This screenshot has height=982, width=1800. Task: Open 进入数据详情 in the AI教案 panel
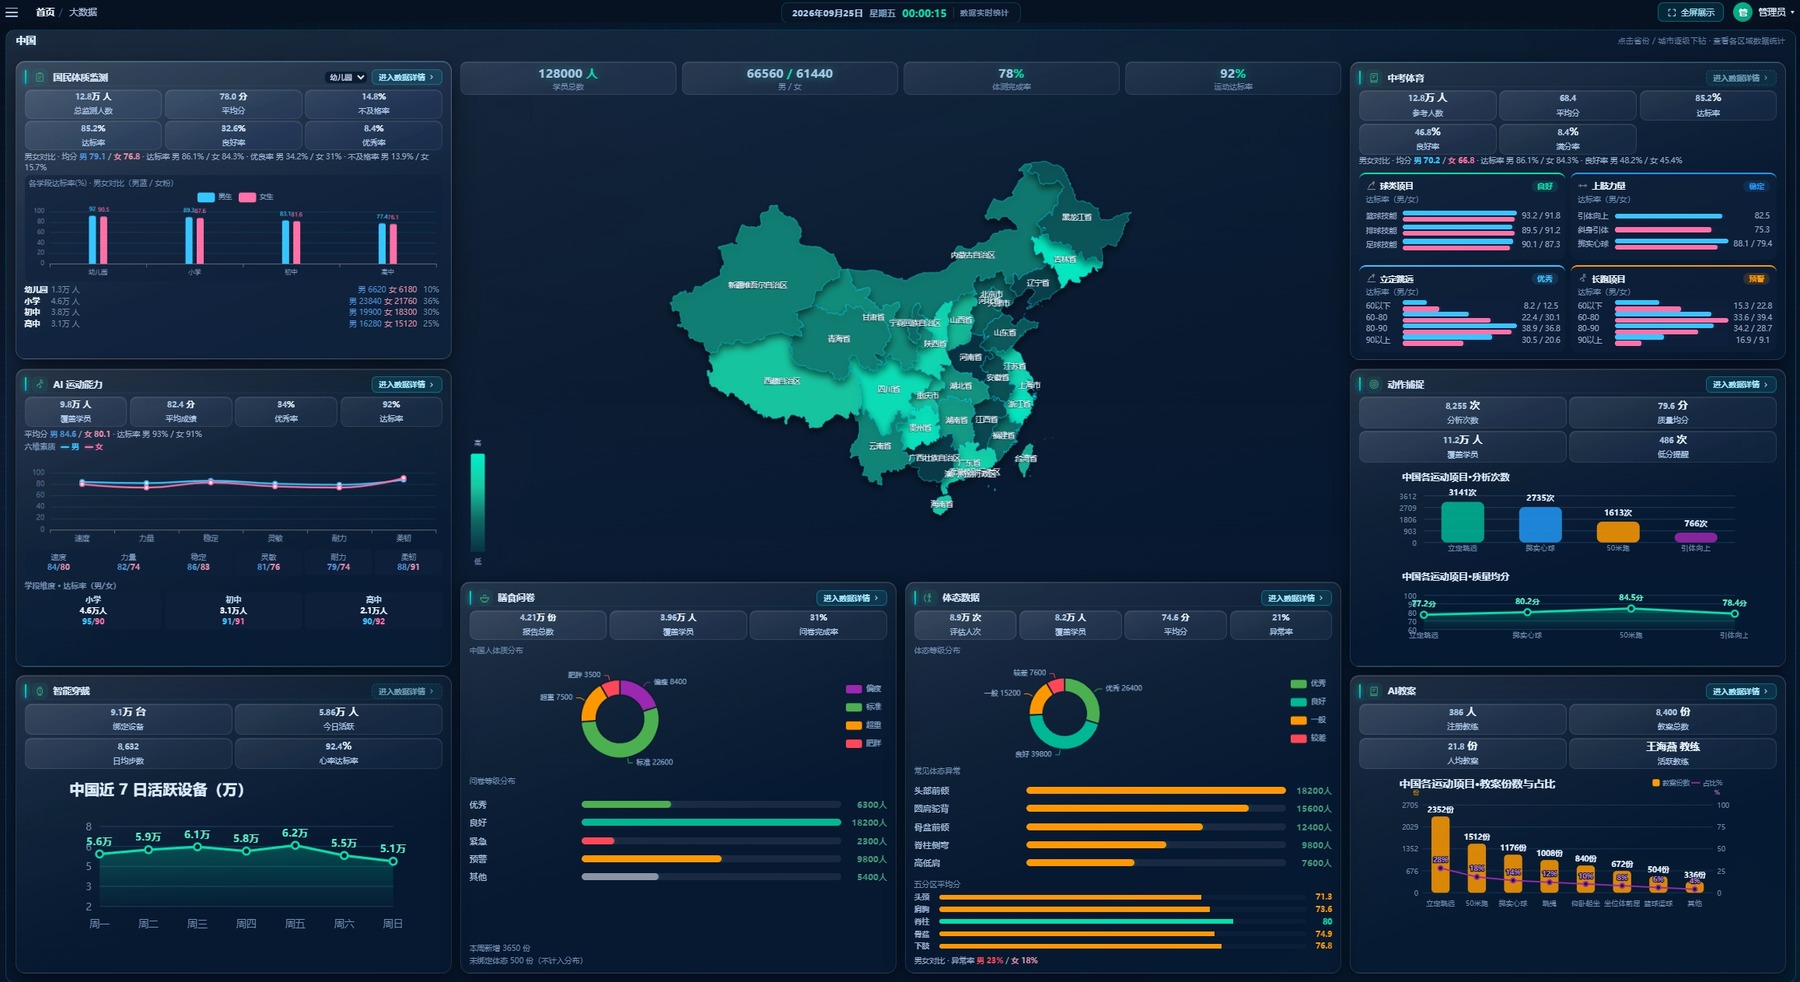pyautogui.click(x=1740, y=691)
